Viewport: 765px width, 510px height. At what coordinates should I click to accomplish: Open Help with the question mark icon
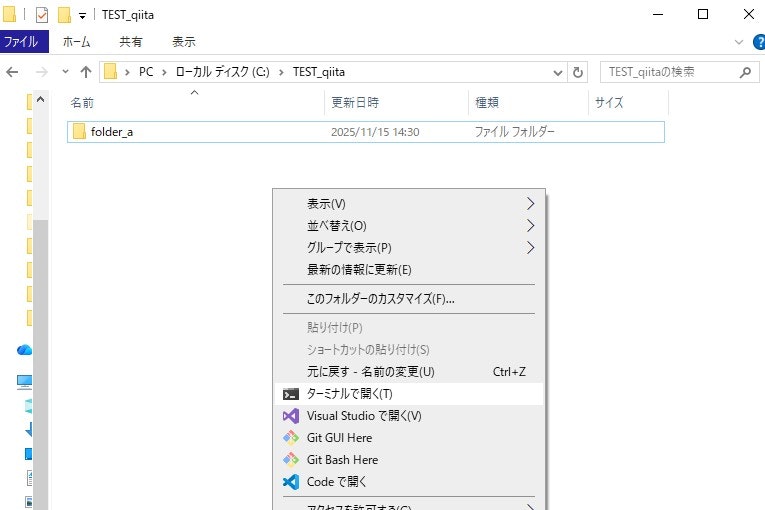tap(759, 42)
